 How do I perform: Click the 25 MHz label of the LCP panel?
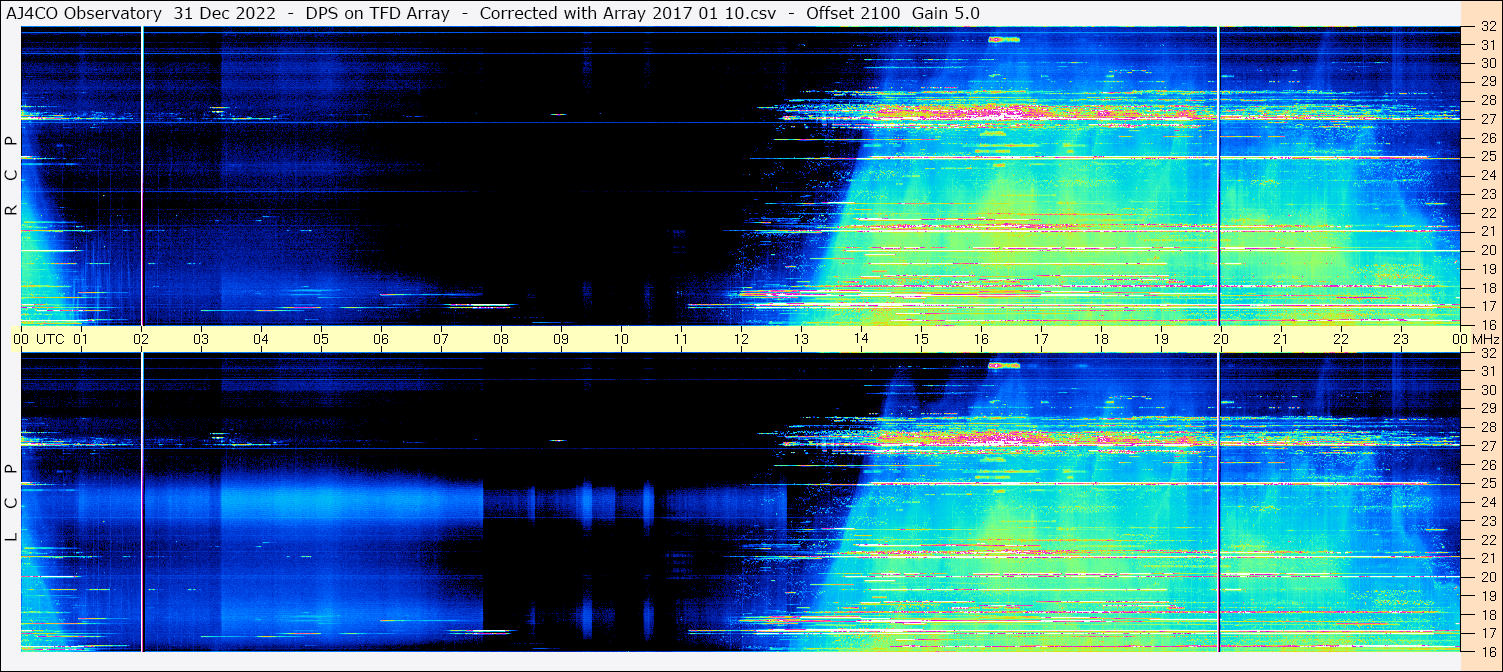[1487, 484]
